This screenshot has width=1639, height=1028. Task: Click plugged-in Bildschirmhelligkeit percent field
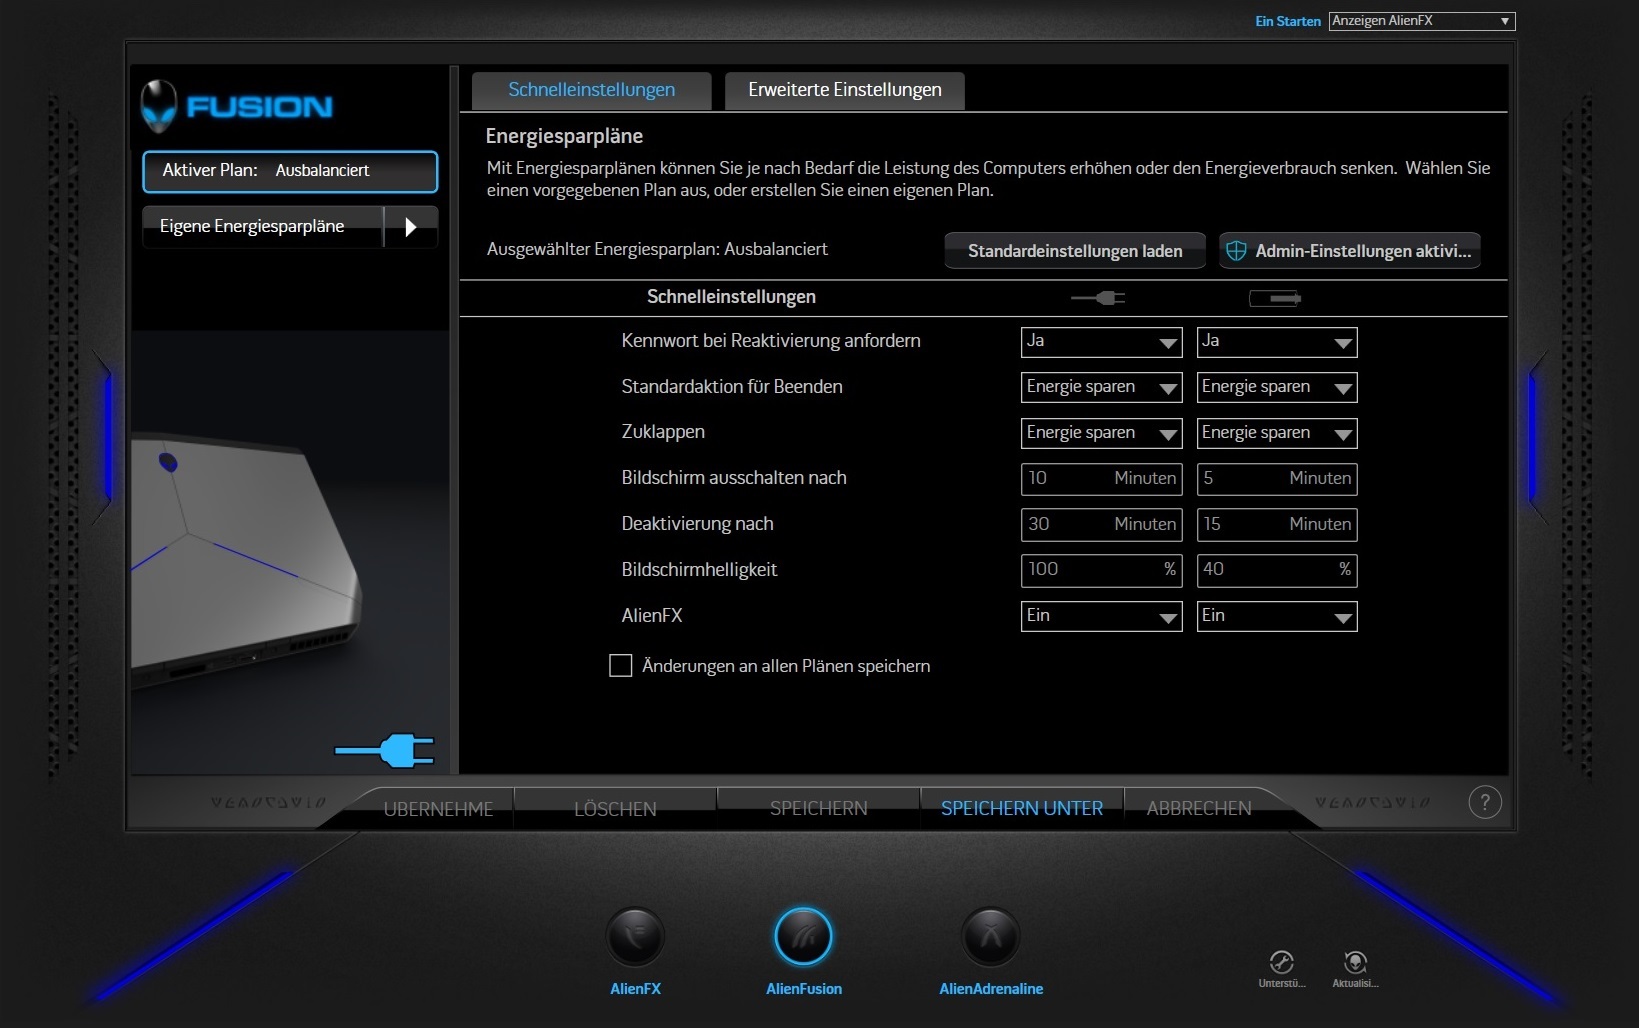point(1101,570)
